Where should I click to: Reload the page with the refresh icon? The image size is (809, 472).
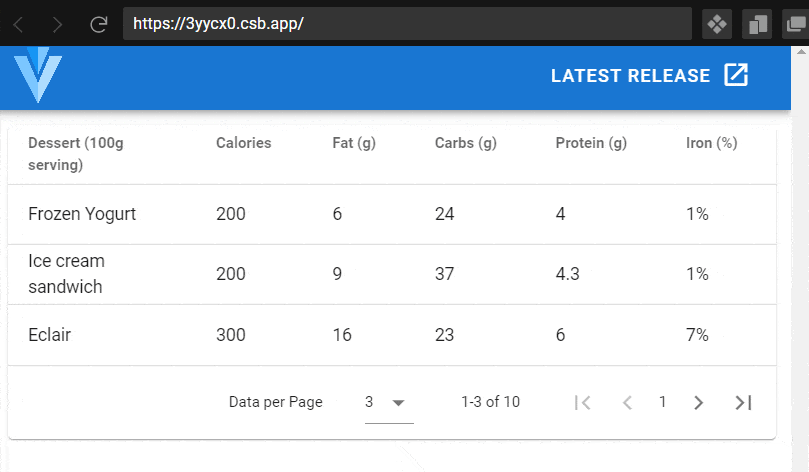click(98, 24)
